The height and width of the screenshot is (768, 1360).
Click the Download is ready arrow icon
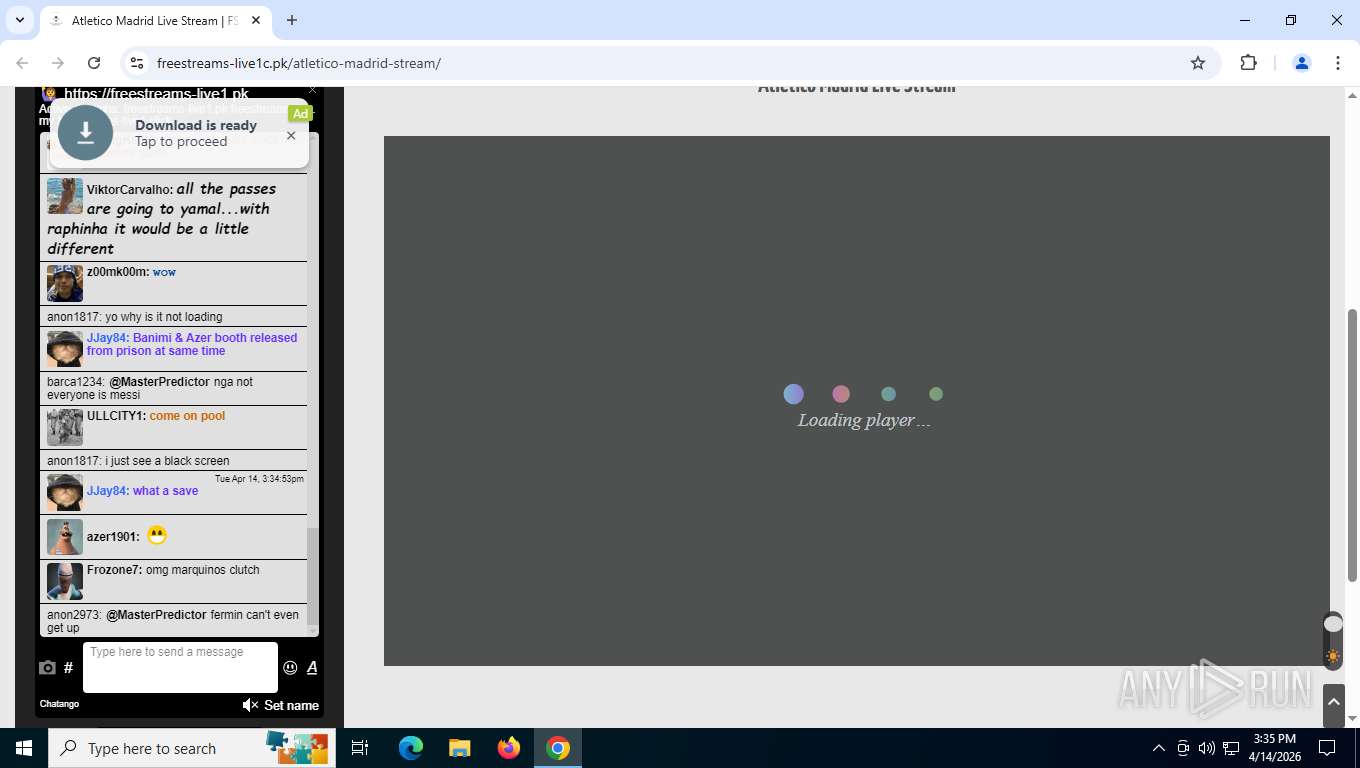tap(85, 132)
